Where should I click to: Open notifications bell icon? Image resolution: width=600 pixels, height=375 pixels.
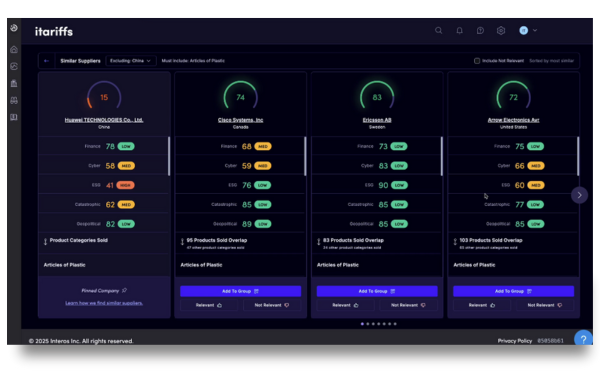(x=460, y=31)
